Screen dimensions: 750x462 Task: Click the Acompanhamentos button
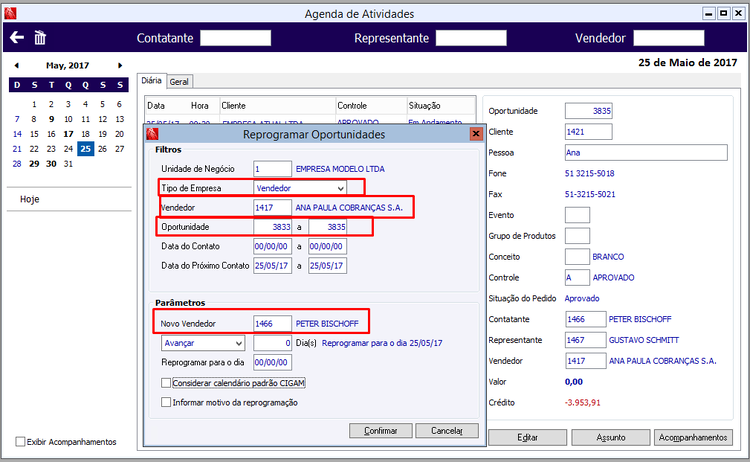coord(693,437)
